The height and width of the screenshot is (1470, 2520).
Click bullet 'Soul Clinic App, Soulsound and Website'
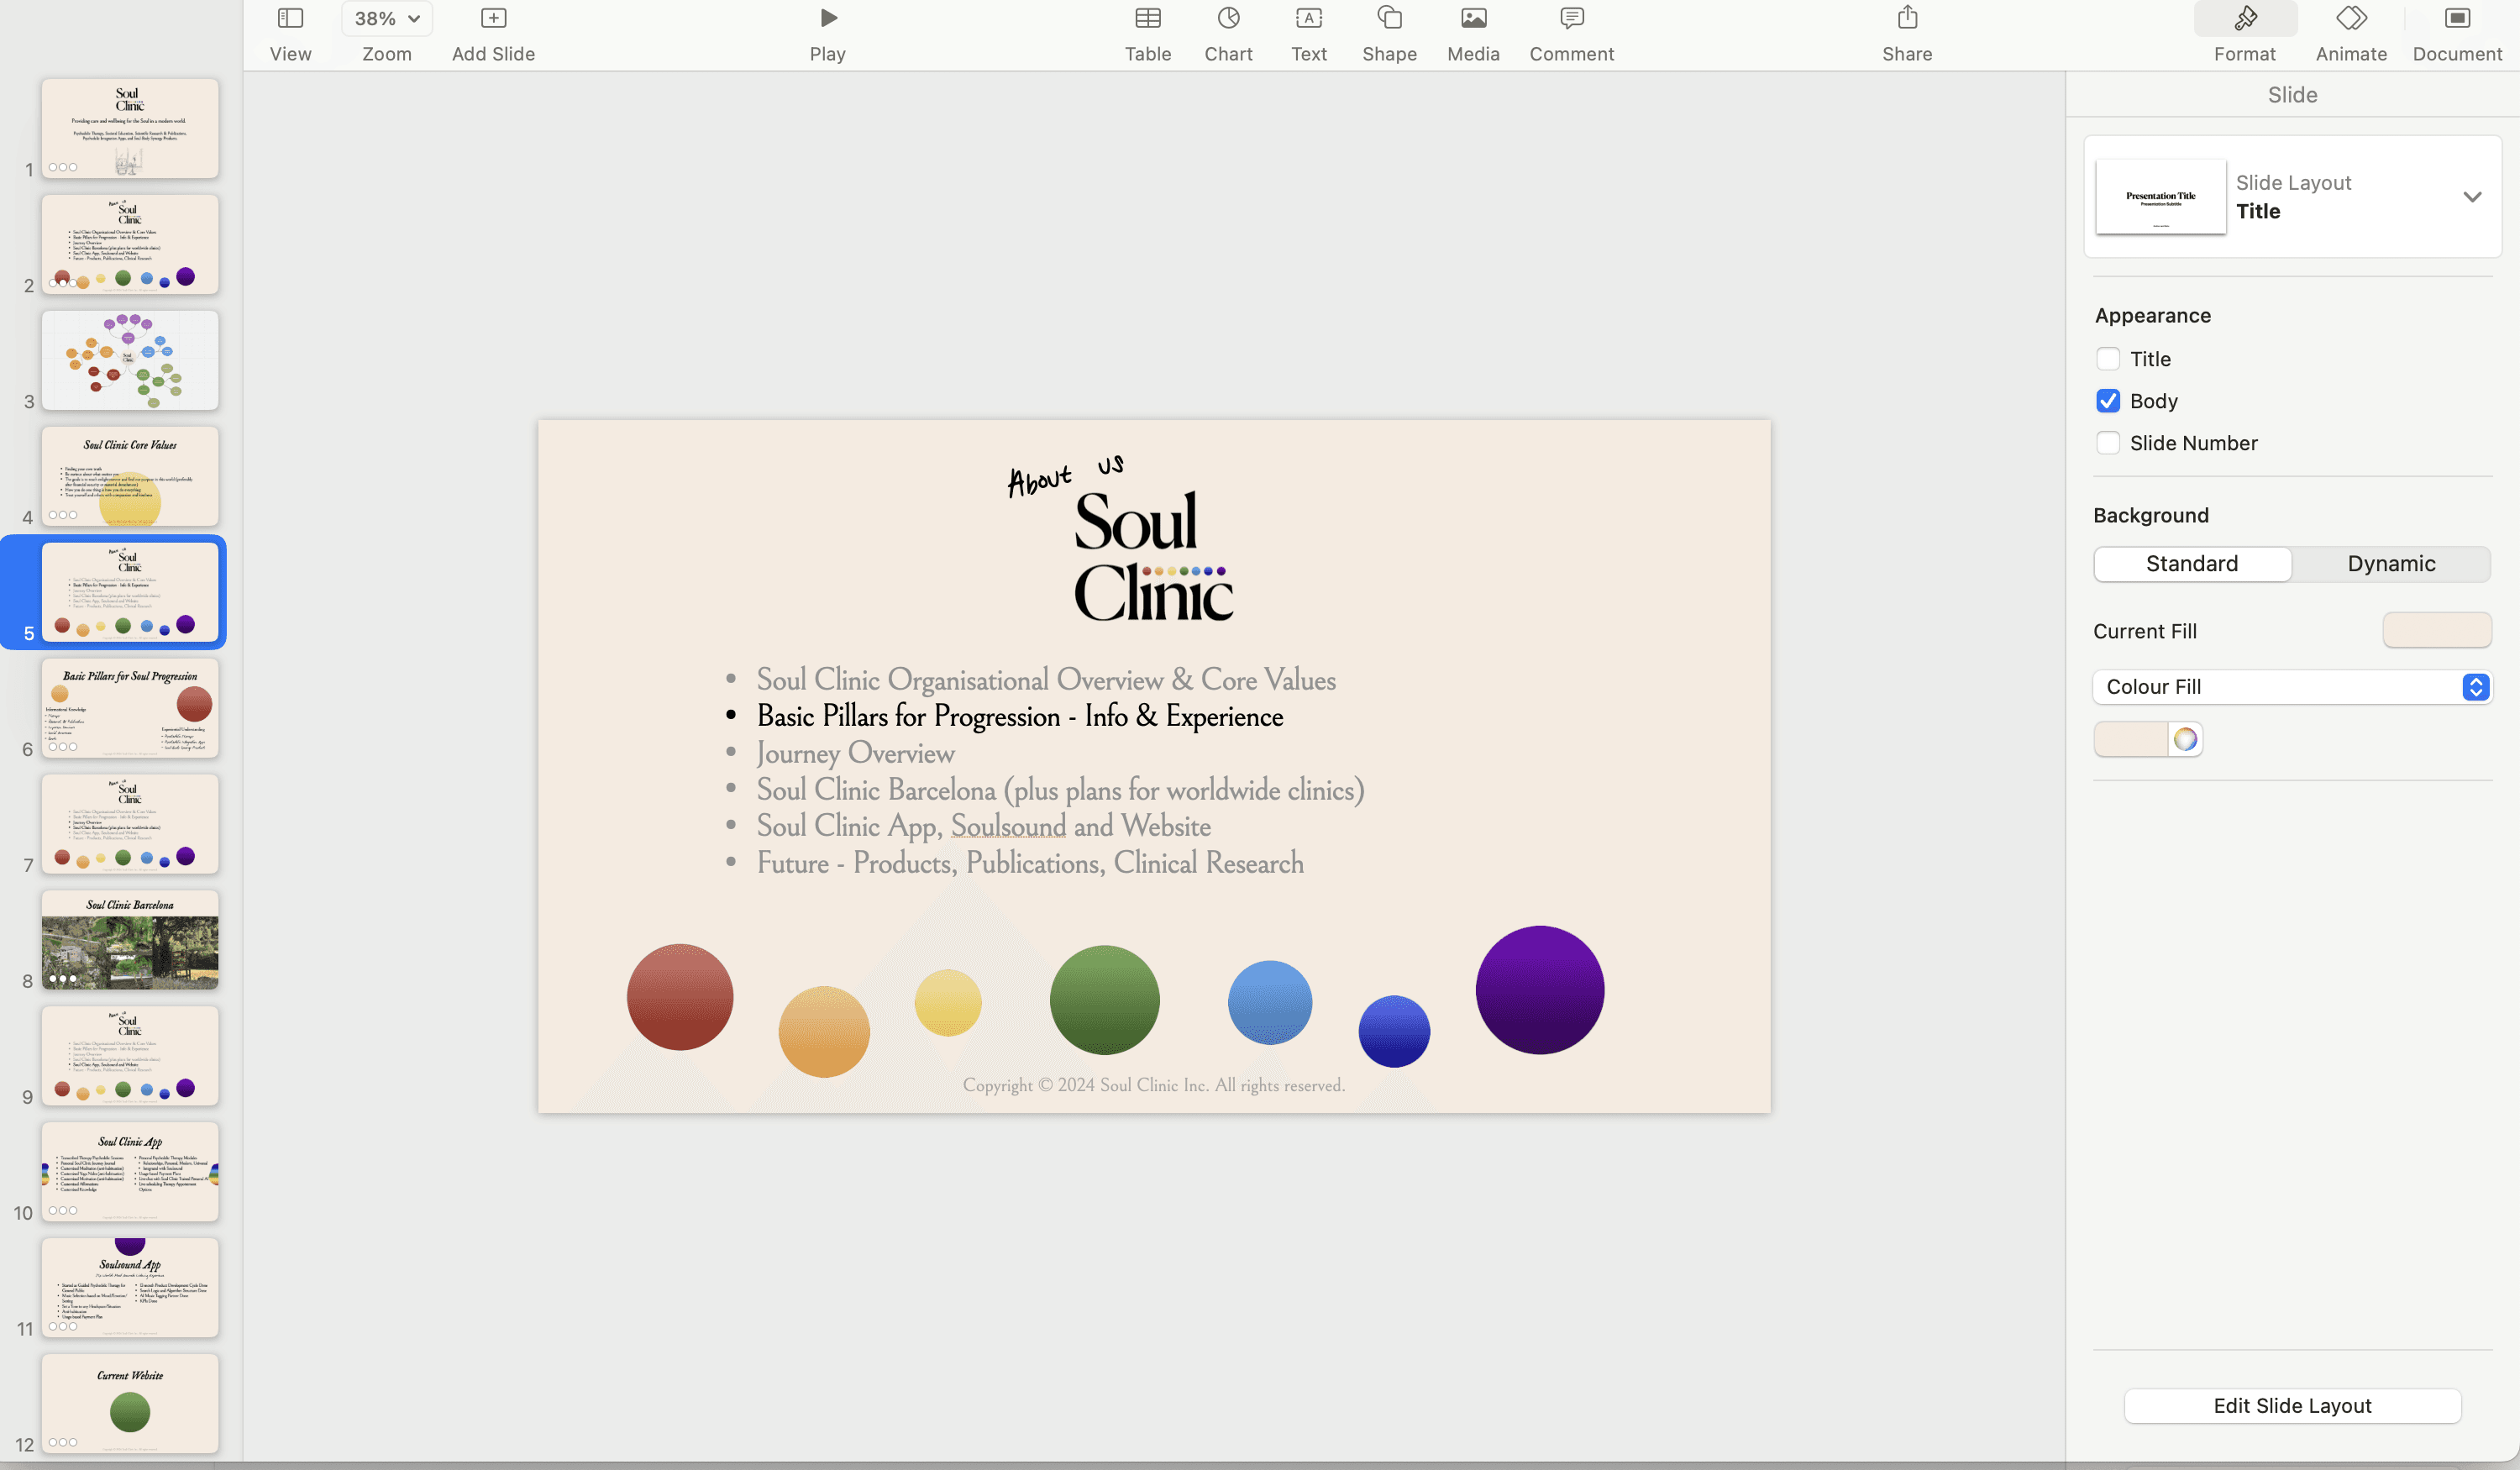click(x=983, y=826)
